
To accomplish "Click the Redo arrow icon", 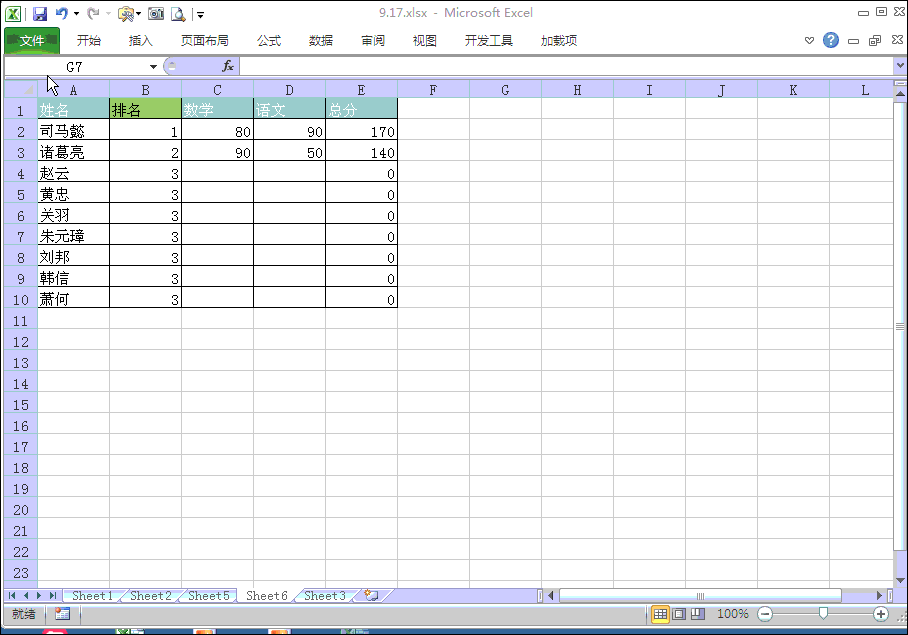I will click(93, 13).
